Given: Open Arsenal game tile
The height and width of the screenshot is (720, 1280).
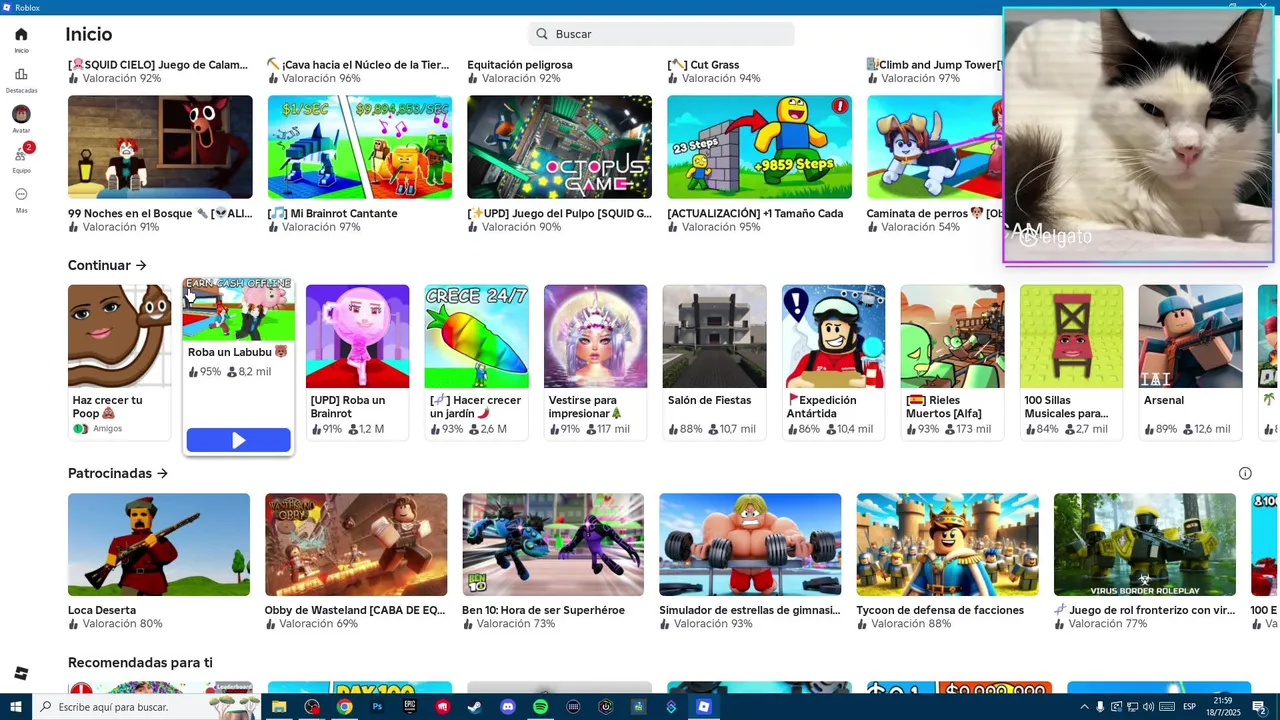Looking at the screenshot, I should pos(1190,362).
